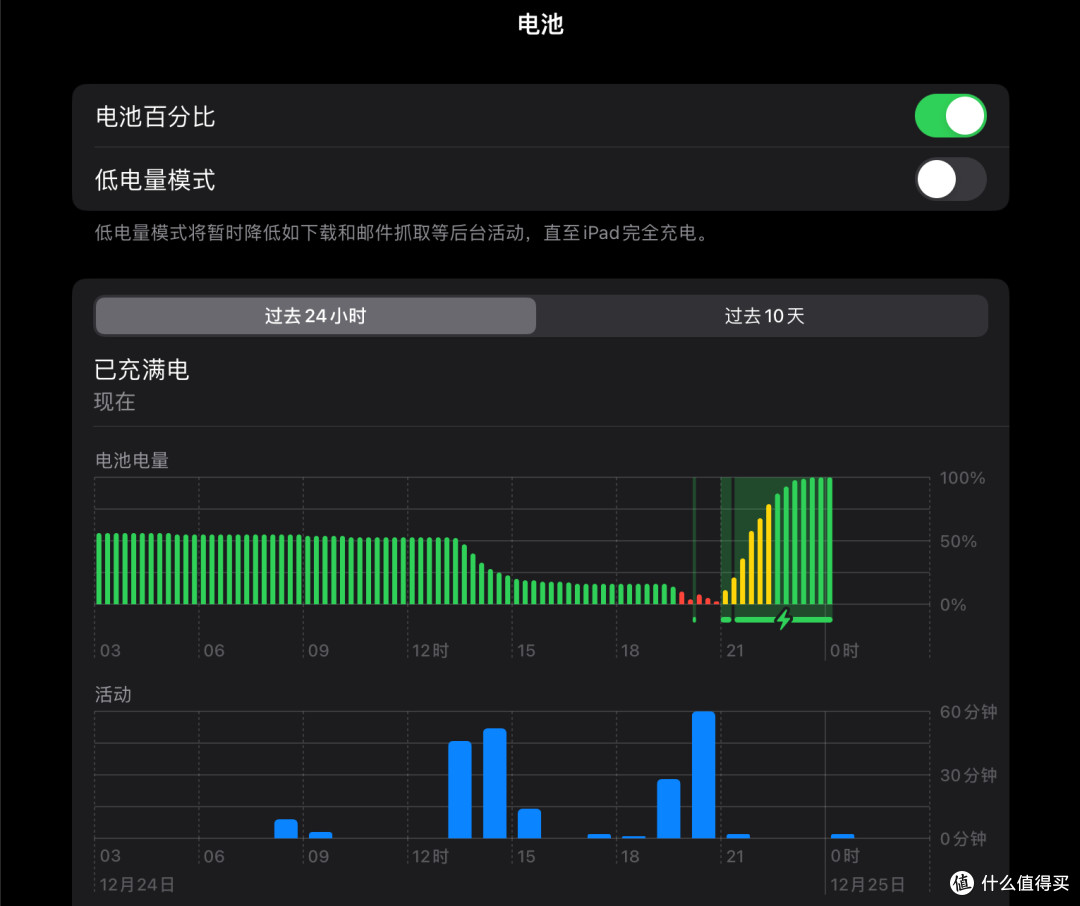Click the 50% axis label
Image resolution: width=1080 pixels, height=906 pixels.
coord(958,542)
